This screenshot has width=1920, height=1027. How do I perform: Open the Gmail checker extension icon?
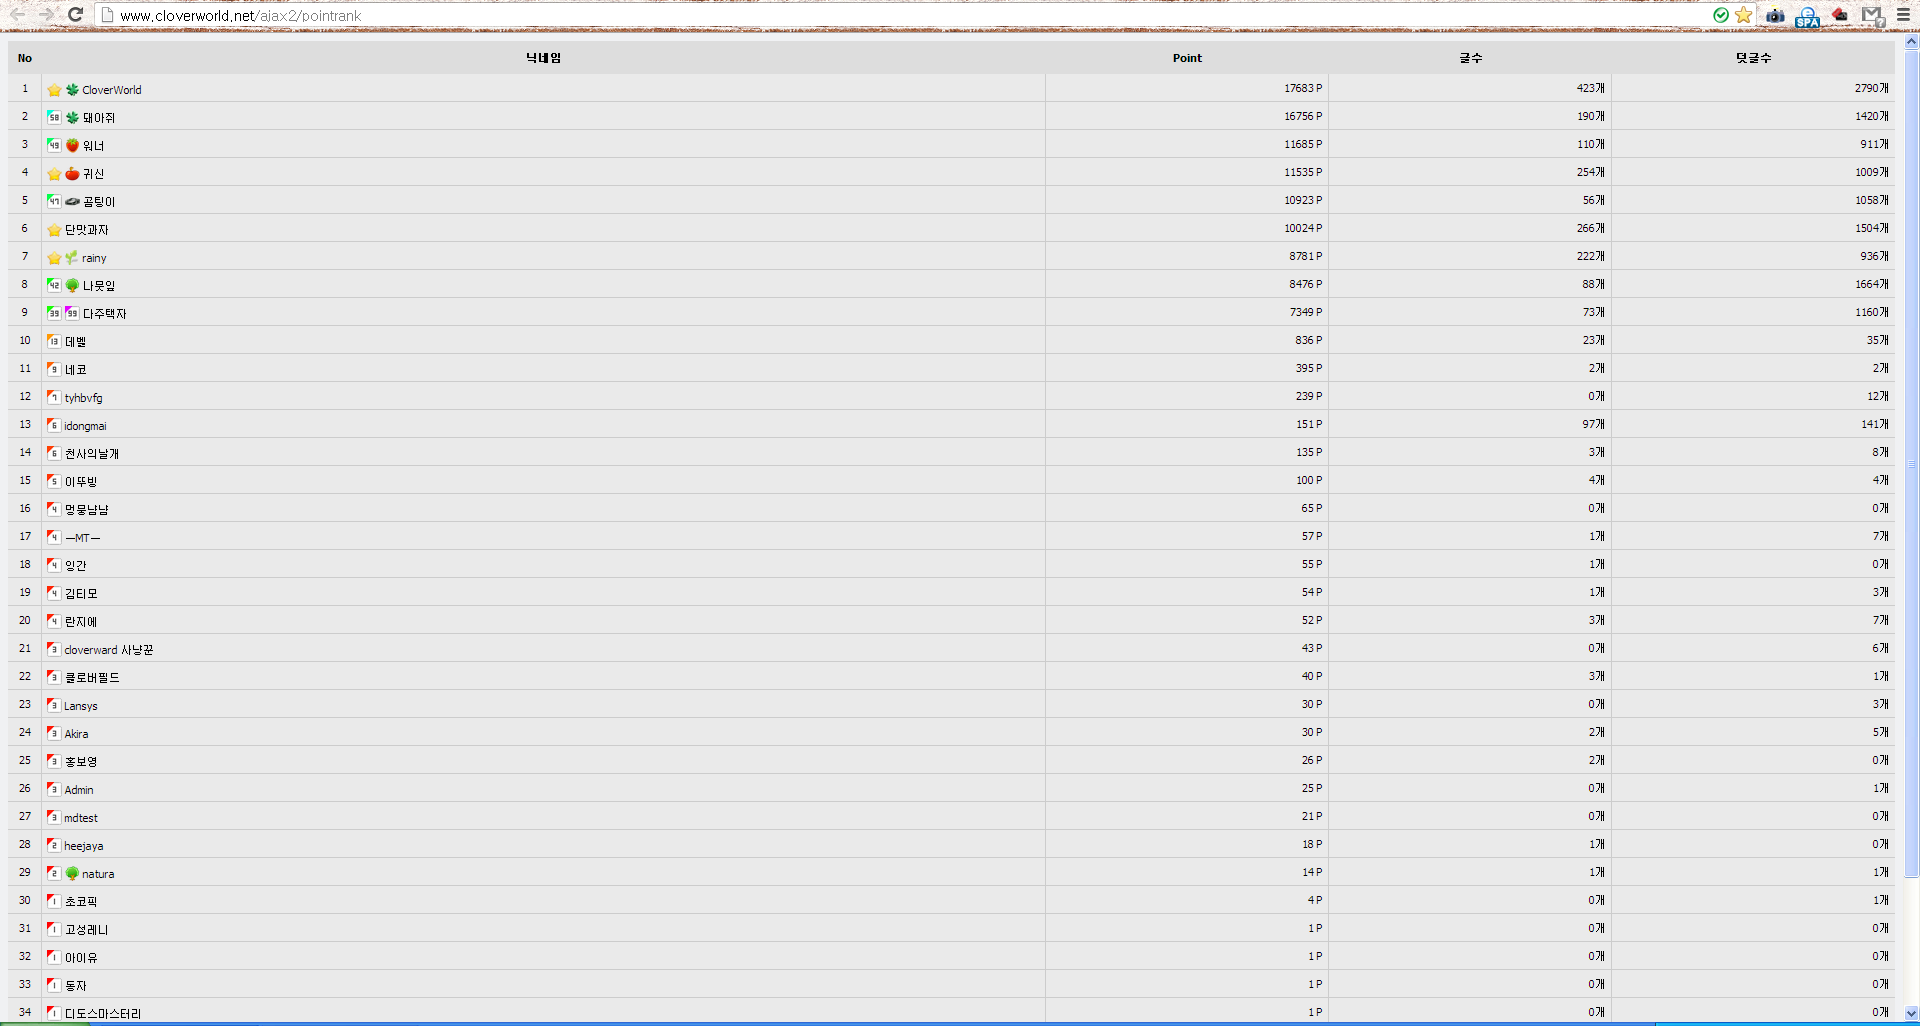click(1872, 15)
